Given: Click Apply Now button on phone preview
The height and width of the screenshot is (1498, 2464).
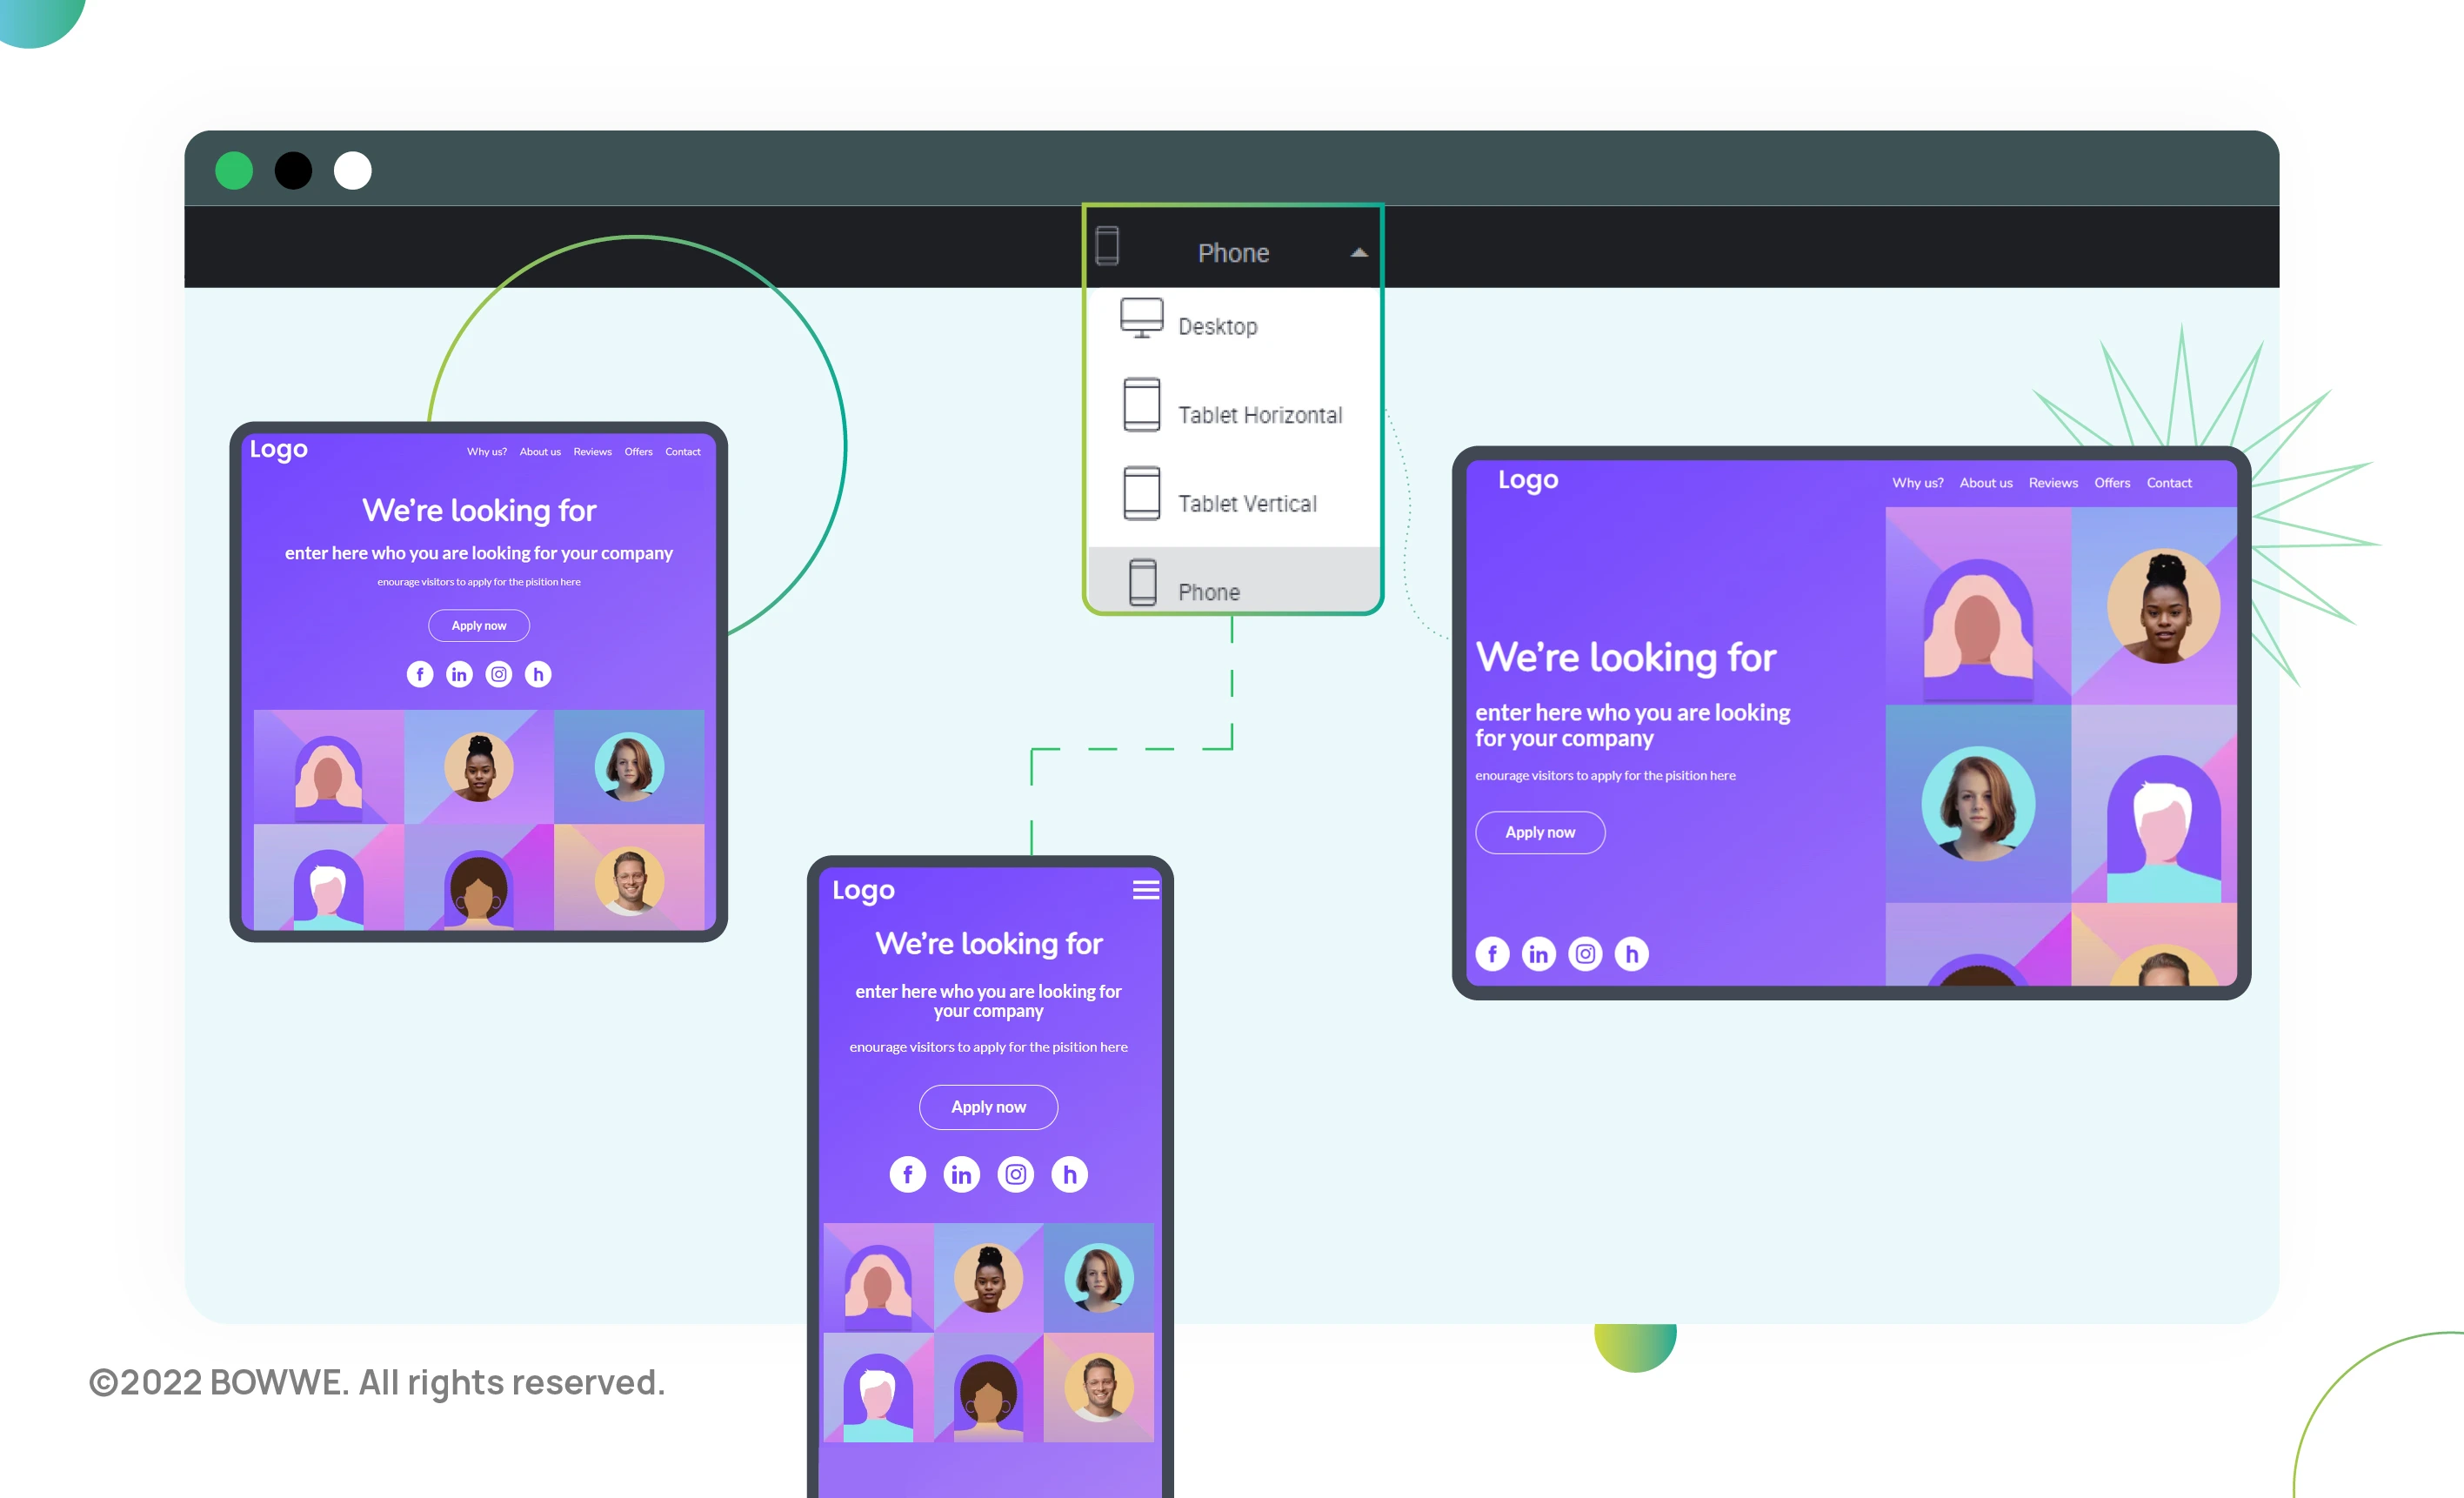Looking at the screenshot, I should pos(989,1107).
